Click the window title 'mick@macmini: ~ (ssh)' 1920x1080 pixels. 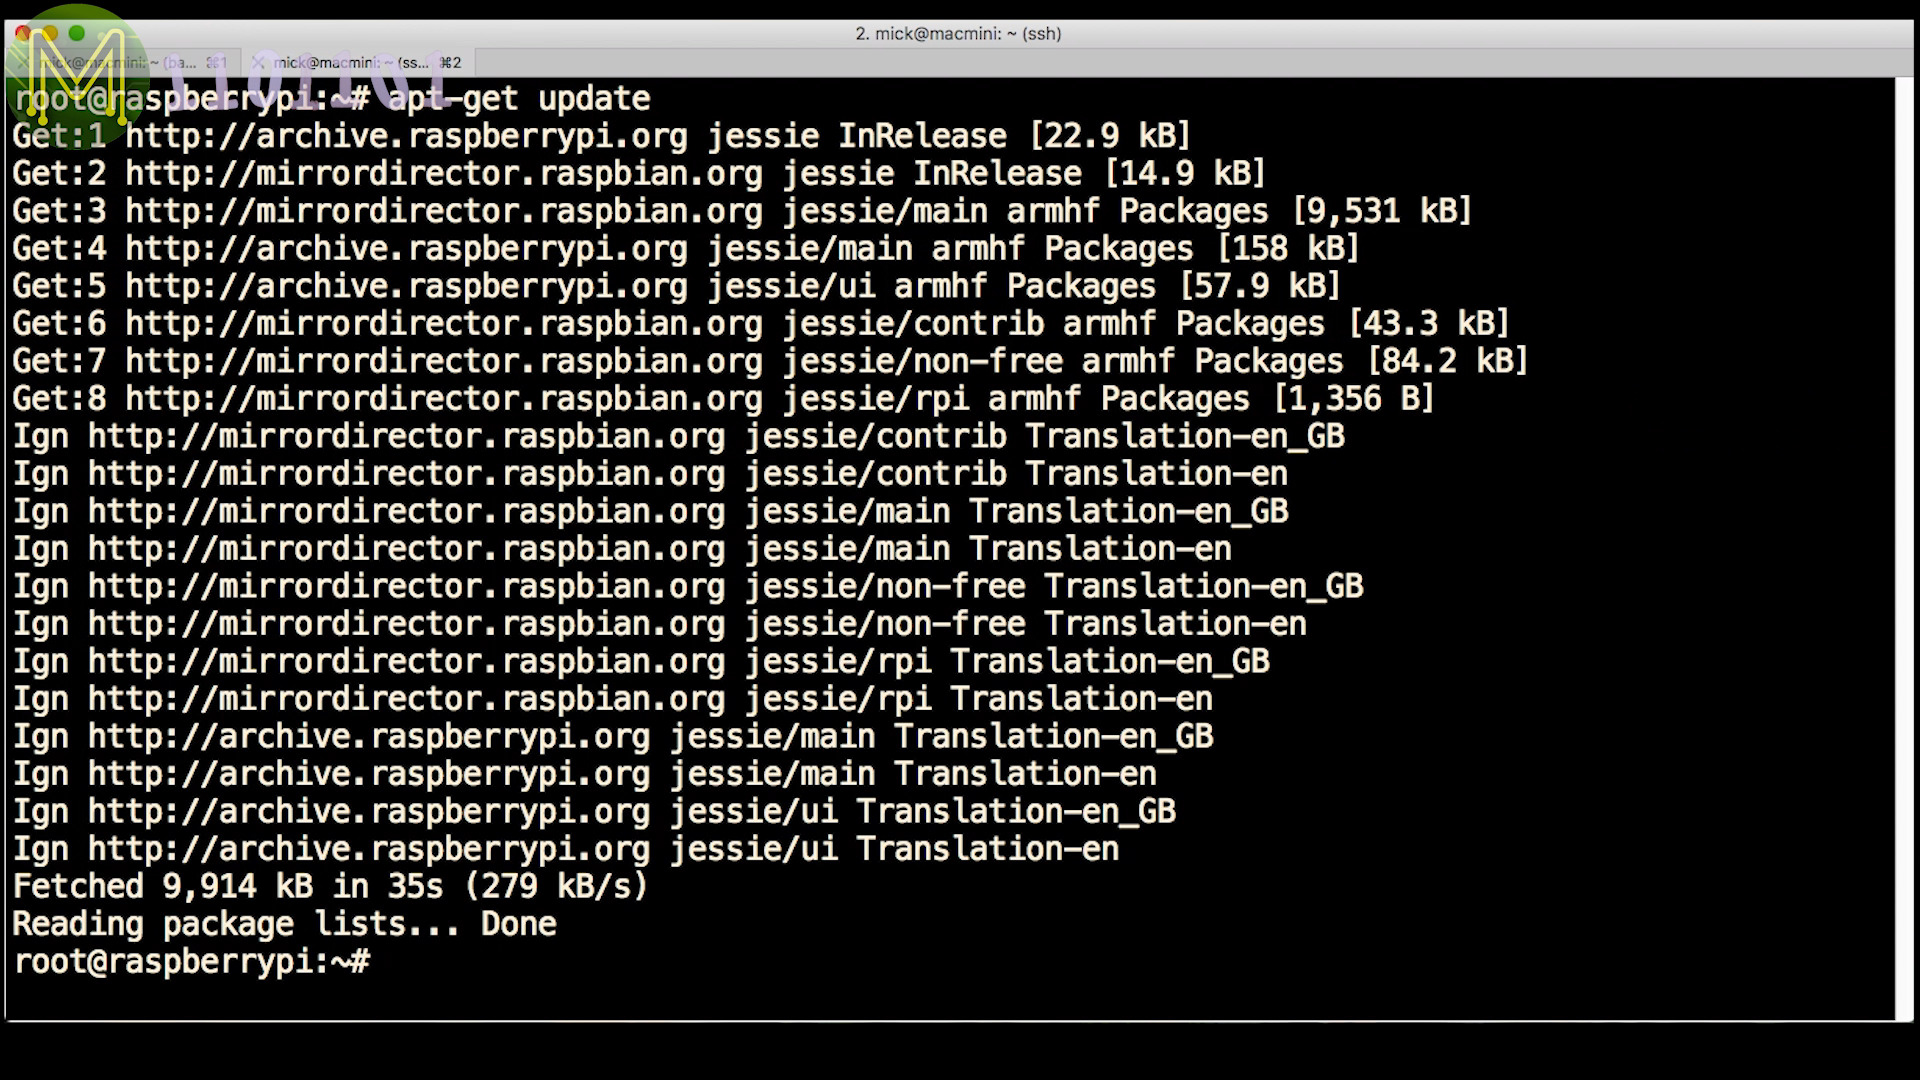coord(958,34)
